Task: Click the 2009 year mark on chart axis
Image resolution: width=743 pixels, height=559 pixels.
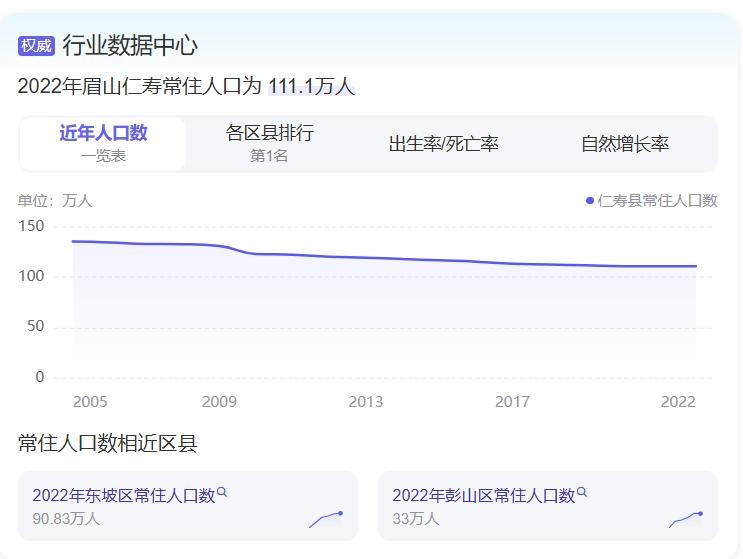Action: pyautogui.click(x=219, y=402)
